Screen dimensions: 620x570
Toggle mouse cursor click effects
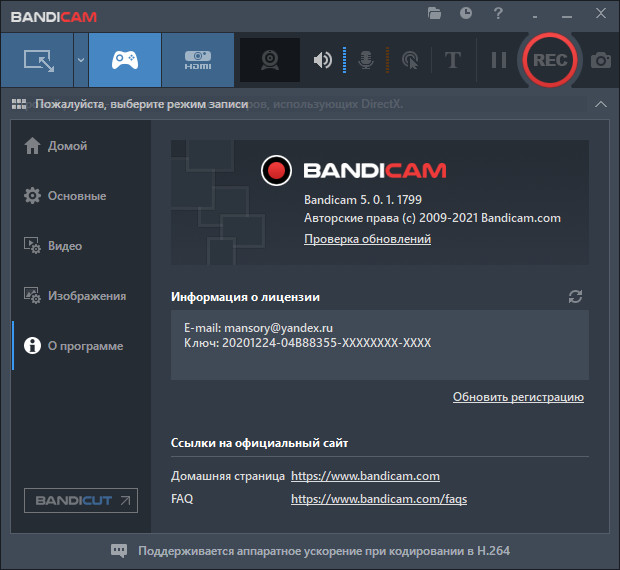(x=410, y=60)
